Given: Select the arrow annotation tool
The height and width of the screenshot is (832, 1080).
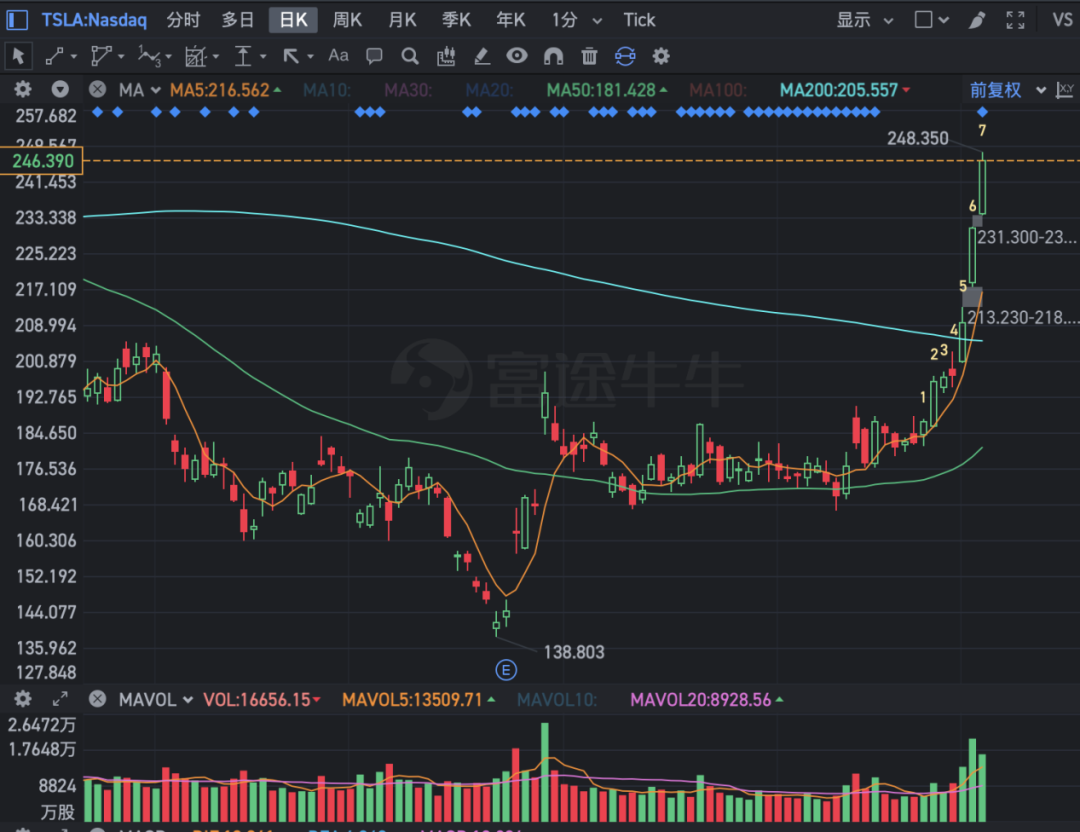Looking at the screenshot, I should click(x=291, y=56).
